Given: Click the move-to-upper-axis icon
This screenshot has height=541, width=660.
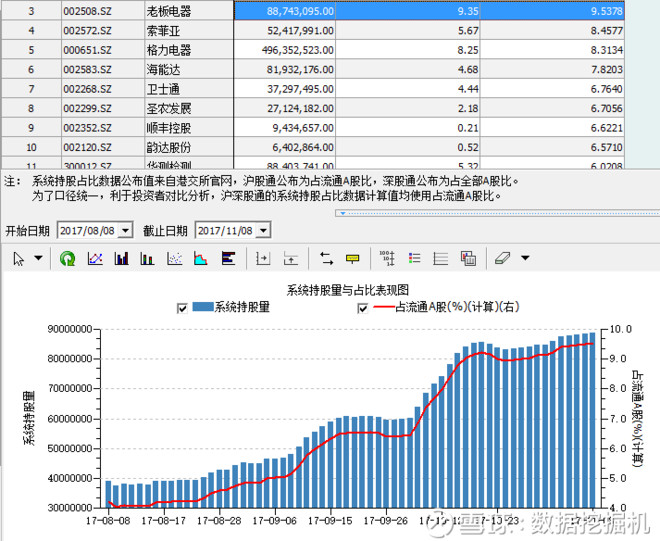Looking at the screenshot, I should coord(290,258).
